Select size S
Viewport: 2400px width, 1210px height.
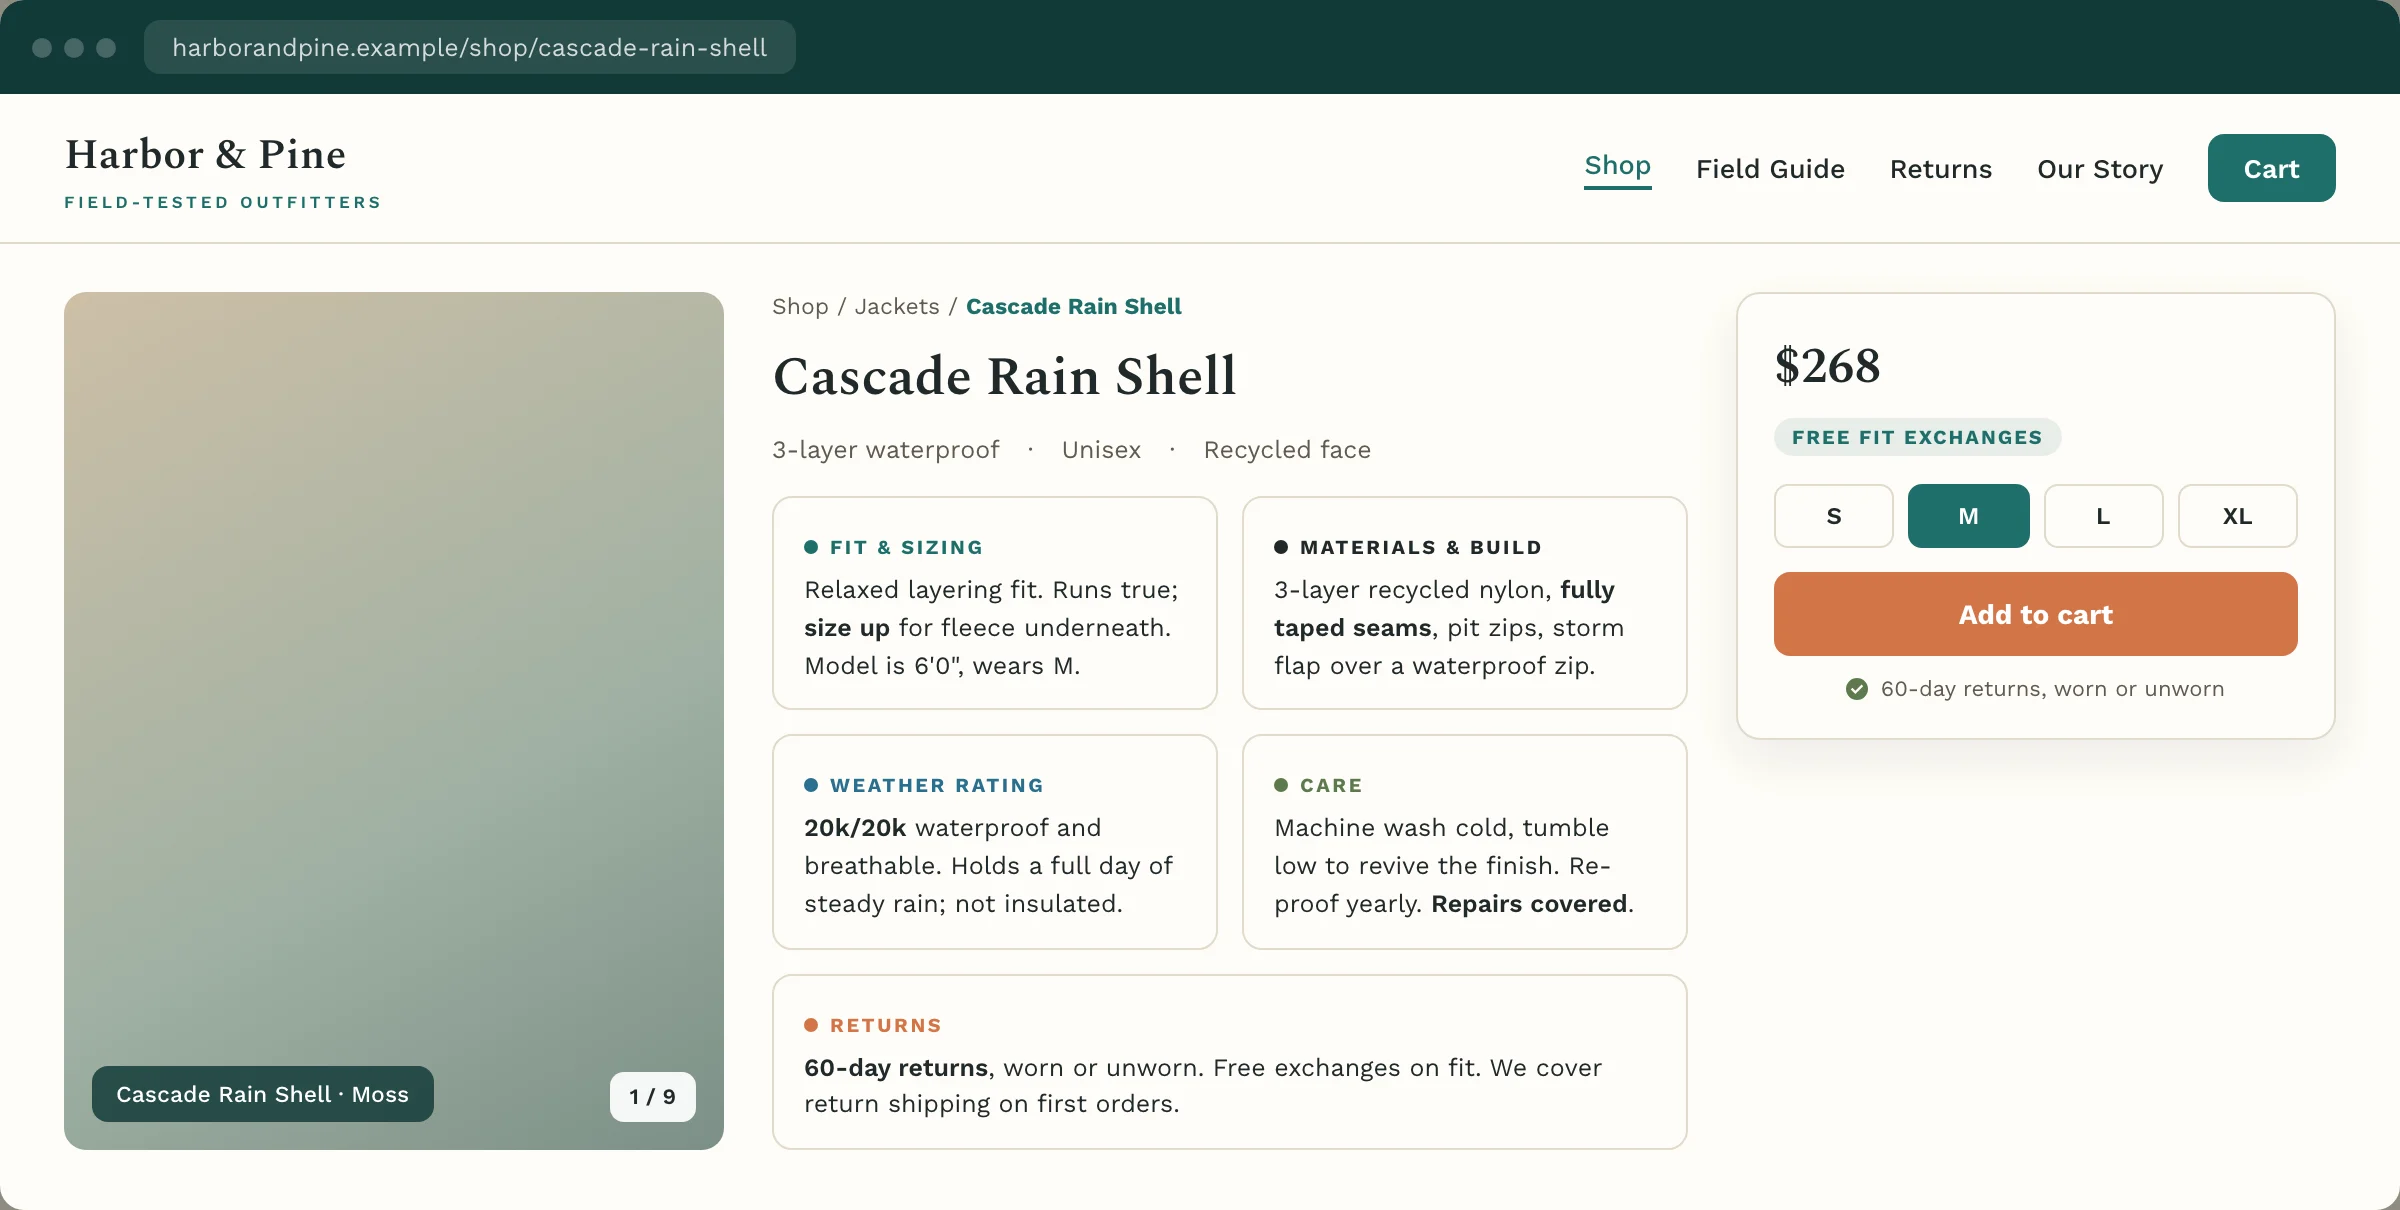click(1833, 516)
